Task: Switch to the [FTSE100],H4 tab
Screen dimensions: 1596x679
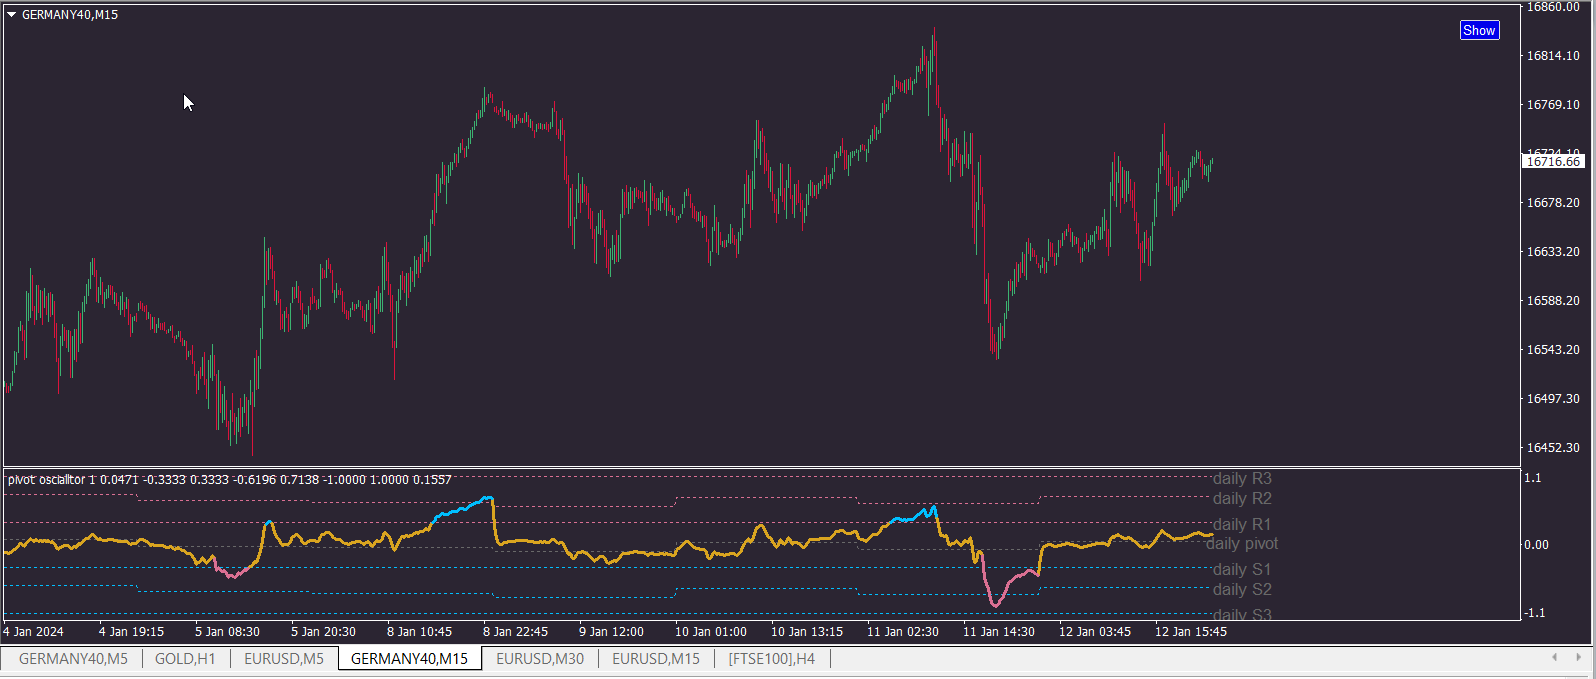Action: pos(771,659)
